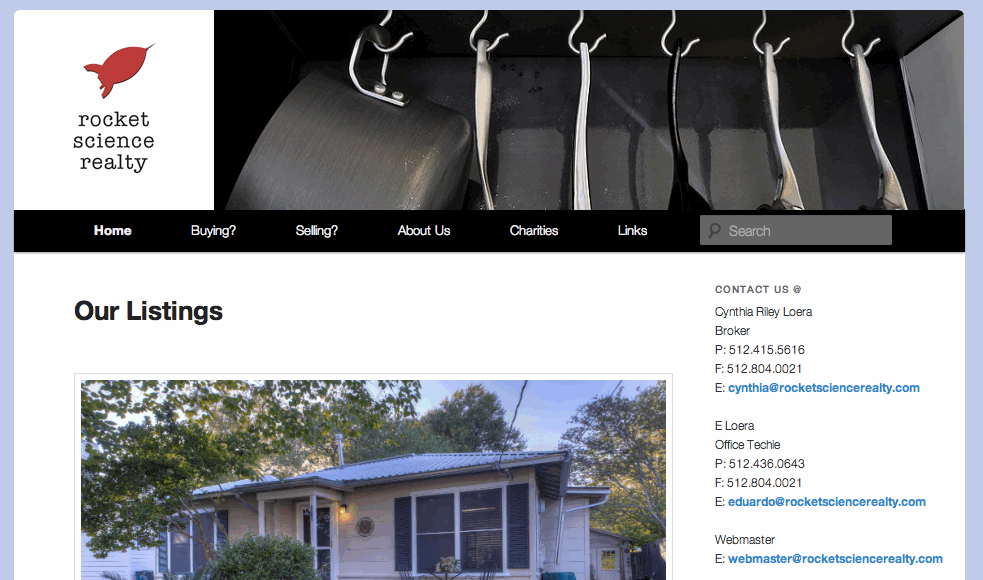The image size is (983, 580).
Task: Click E Loera's phone number 512.436.0643
Action: tap(766, 464)
